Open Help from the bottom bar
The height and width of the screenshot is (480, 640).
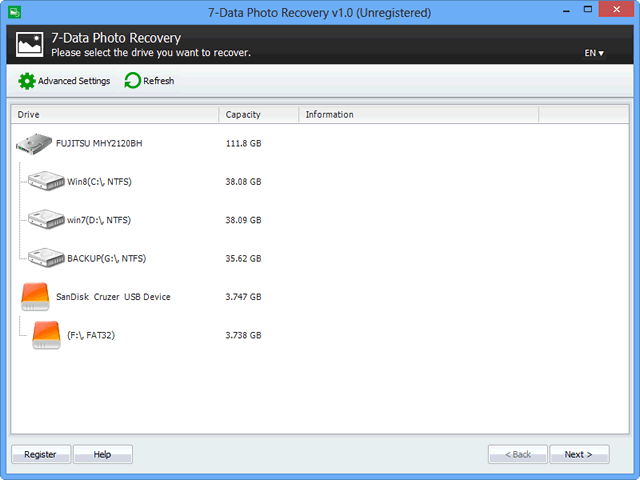click(102, 454)
